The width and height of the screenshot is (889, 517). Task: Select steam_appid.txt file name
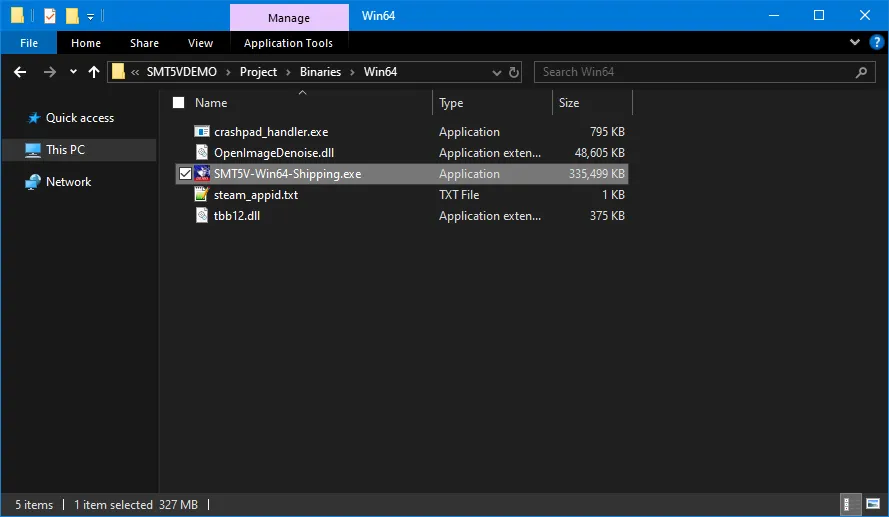pyautogui.click(x=256, y=195)
